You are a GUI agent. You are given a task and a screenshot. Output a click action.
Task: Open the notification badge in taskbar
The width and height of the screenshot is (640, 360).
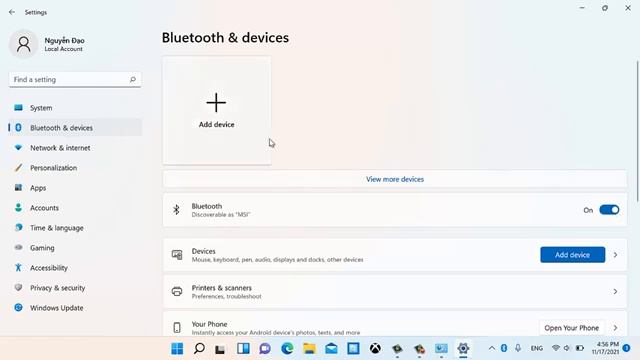pos(627,348)
